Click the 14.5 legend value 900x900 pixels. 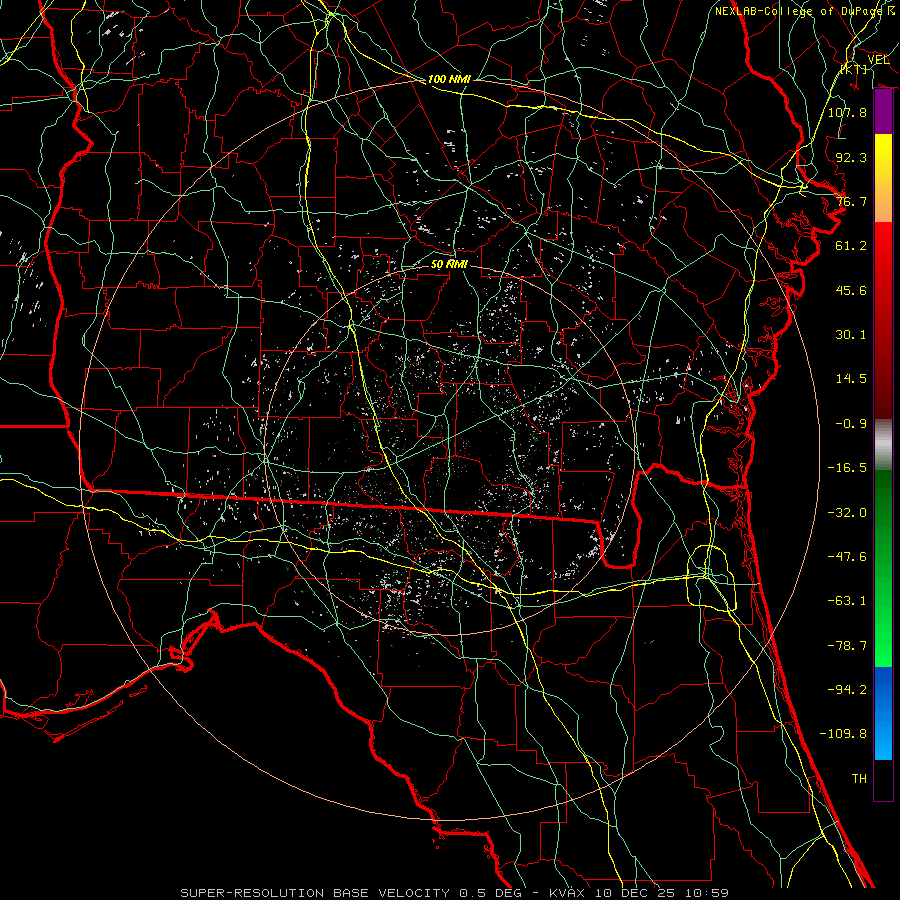851,379
